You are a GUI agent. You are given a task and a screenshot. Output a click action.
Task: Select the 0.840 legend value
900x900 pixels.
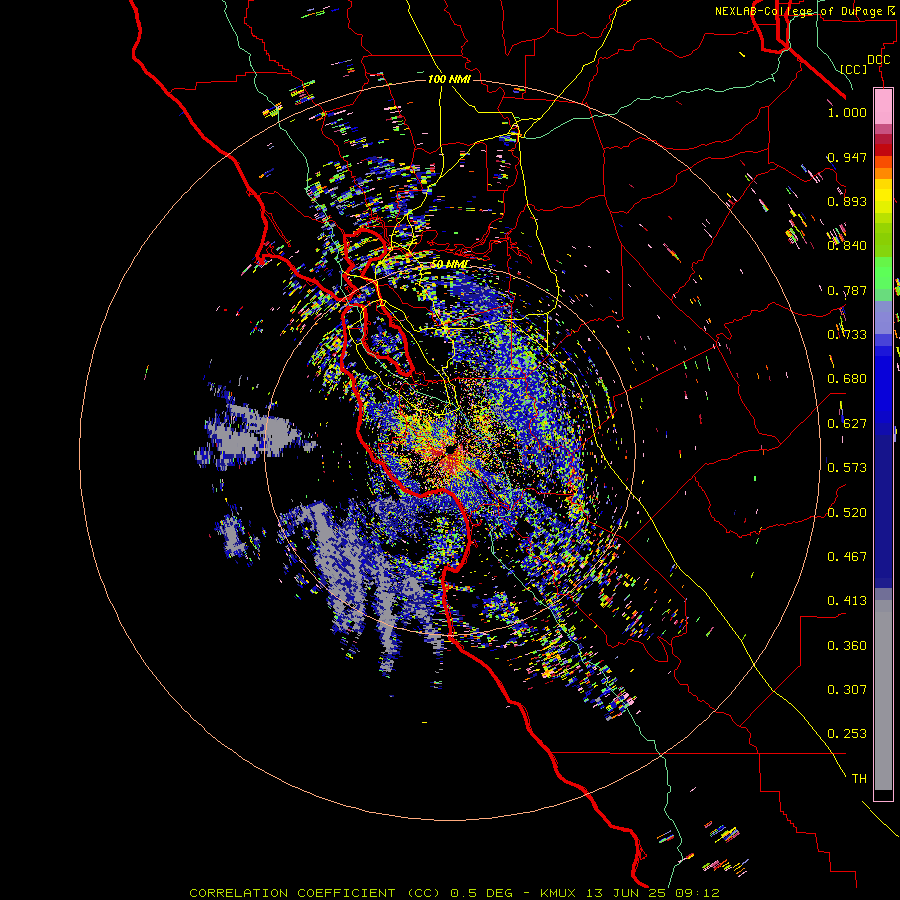tap(847, 246)
